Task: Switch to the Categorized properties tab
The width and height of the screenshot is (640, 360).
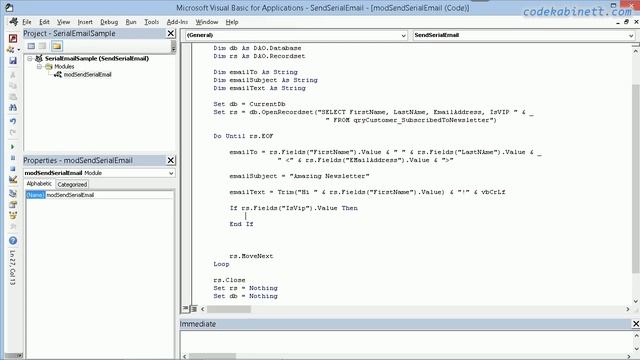Action: (x=72, y=184)
